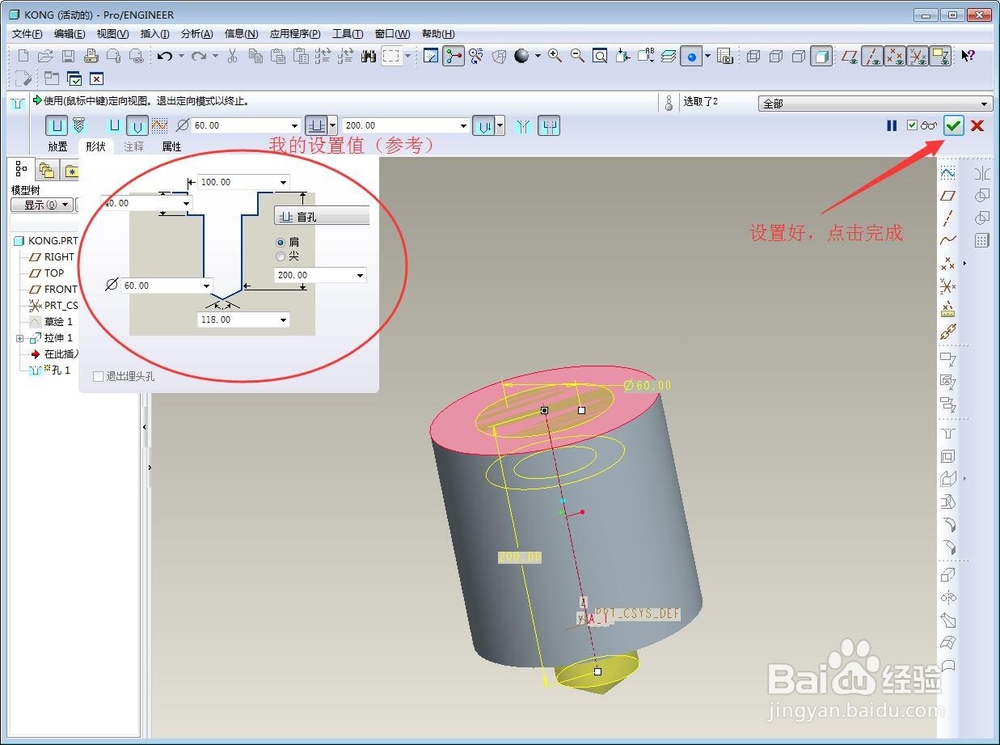This screenshot has height=745, width=1000.
Task: Open the 全部 selection filter dropdown
Action: pyautogui.click(x=984, y=103)
